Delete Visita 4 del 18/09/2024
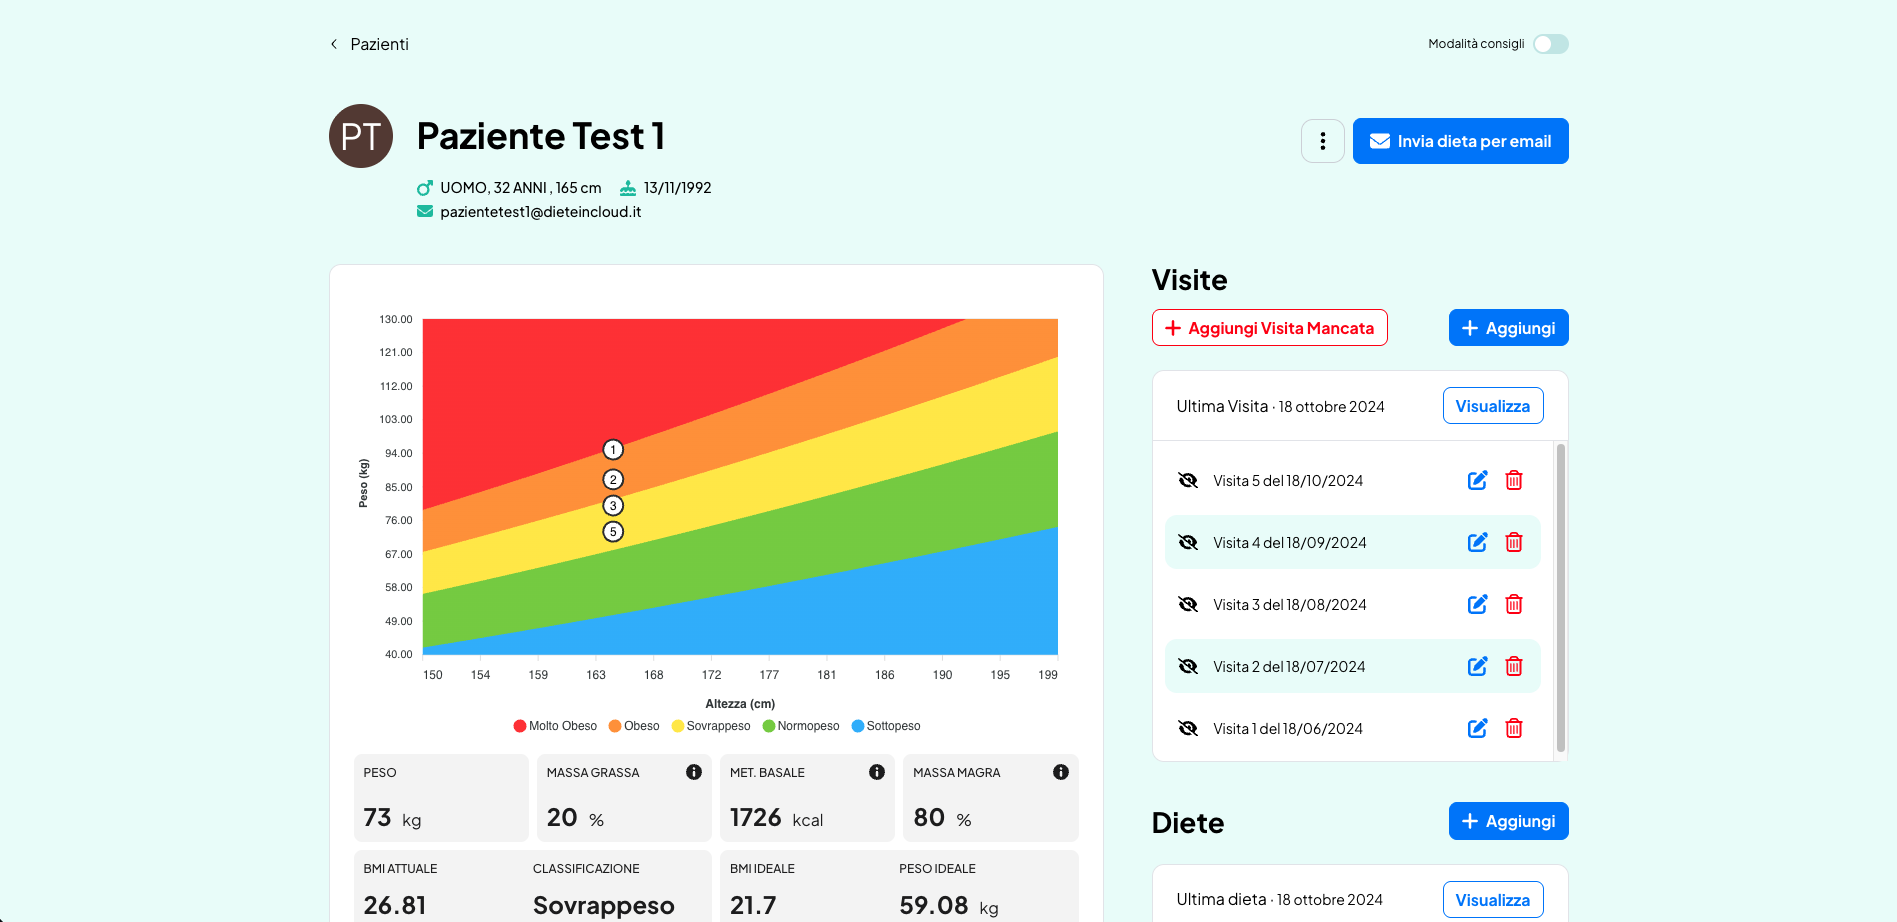The width and height of the screenshot is (1897, 922). point(1514,543)
